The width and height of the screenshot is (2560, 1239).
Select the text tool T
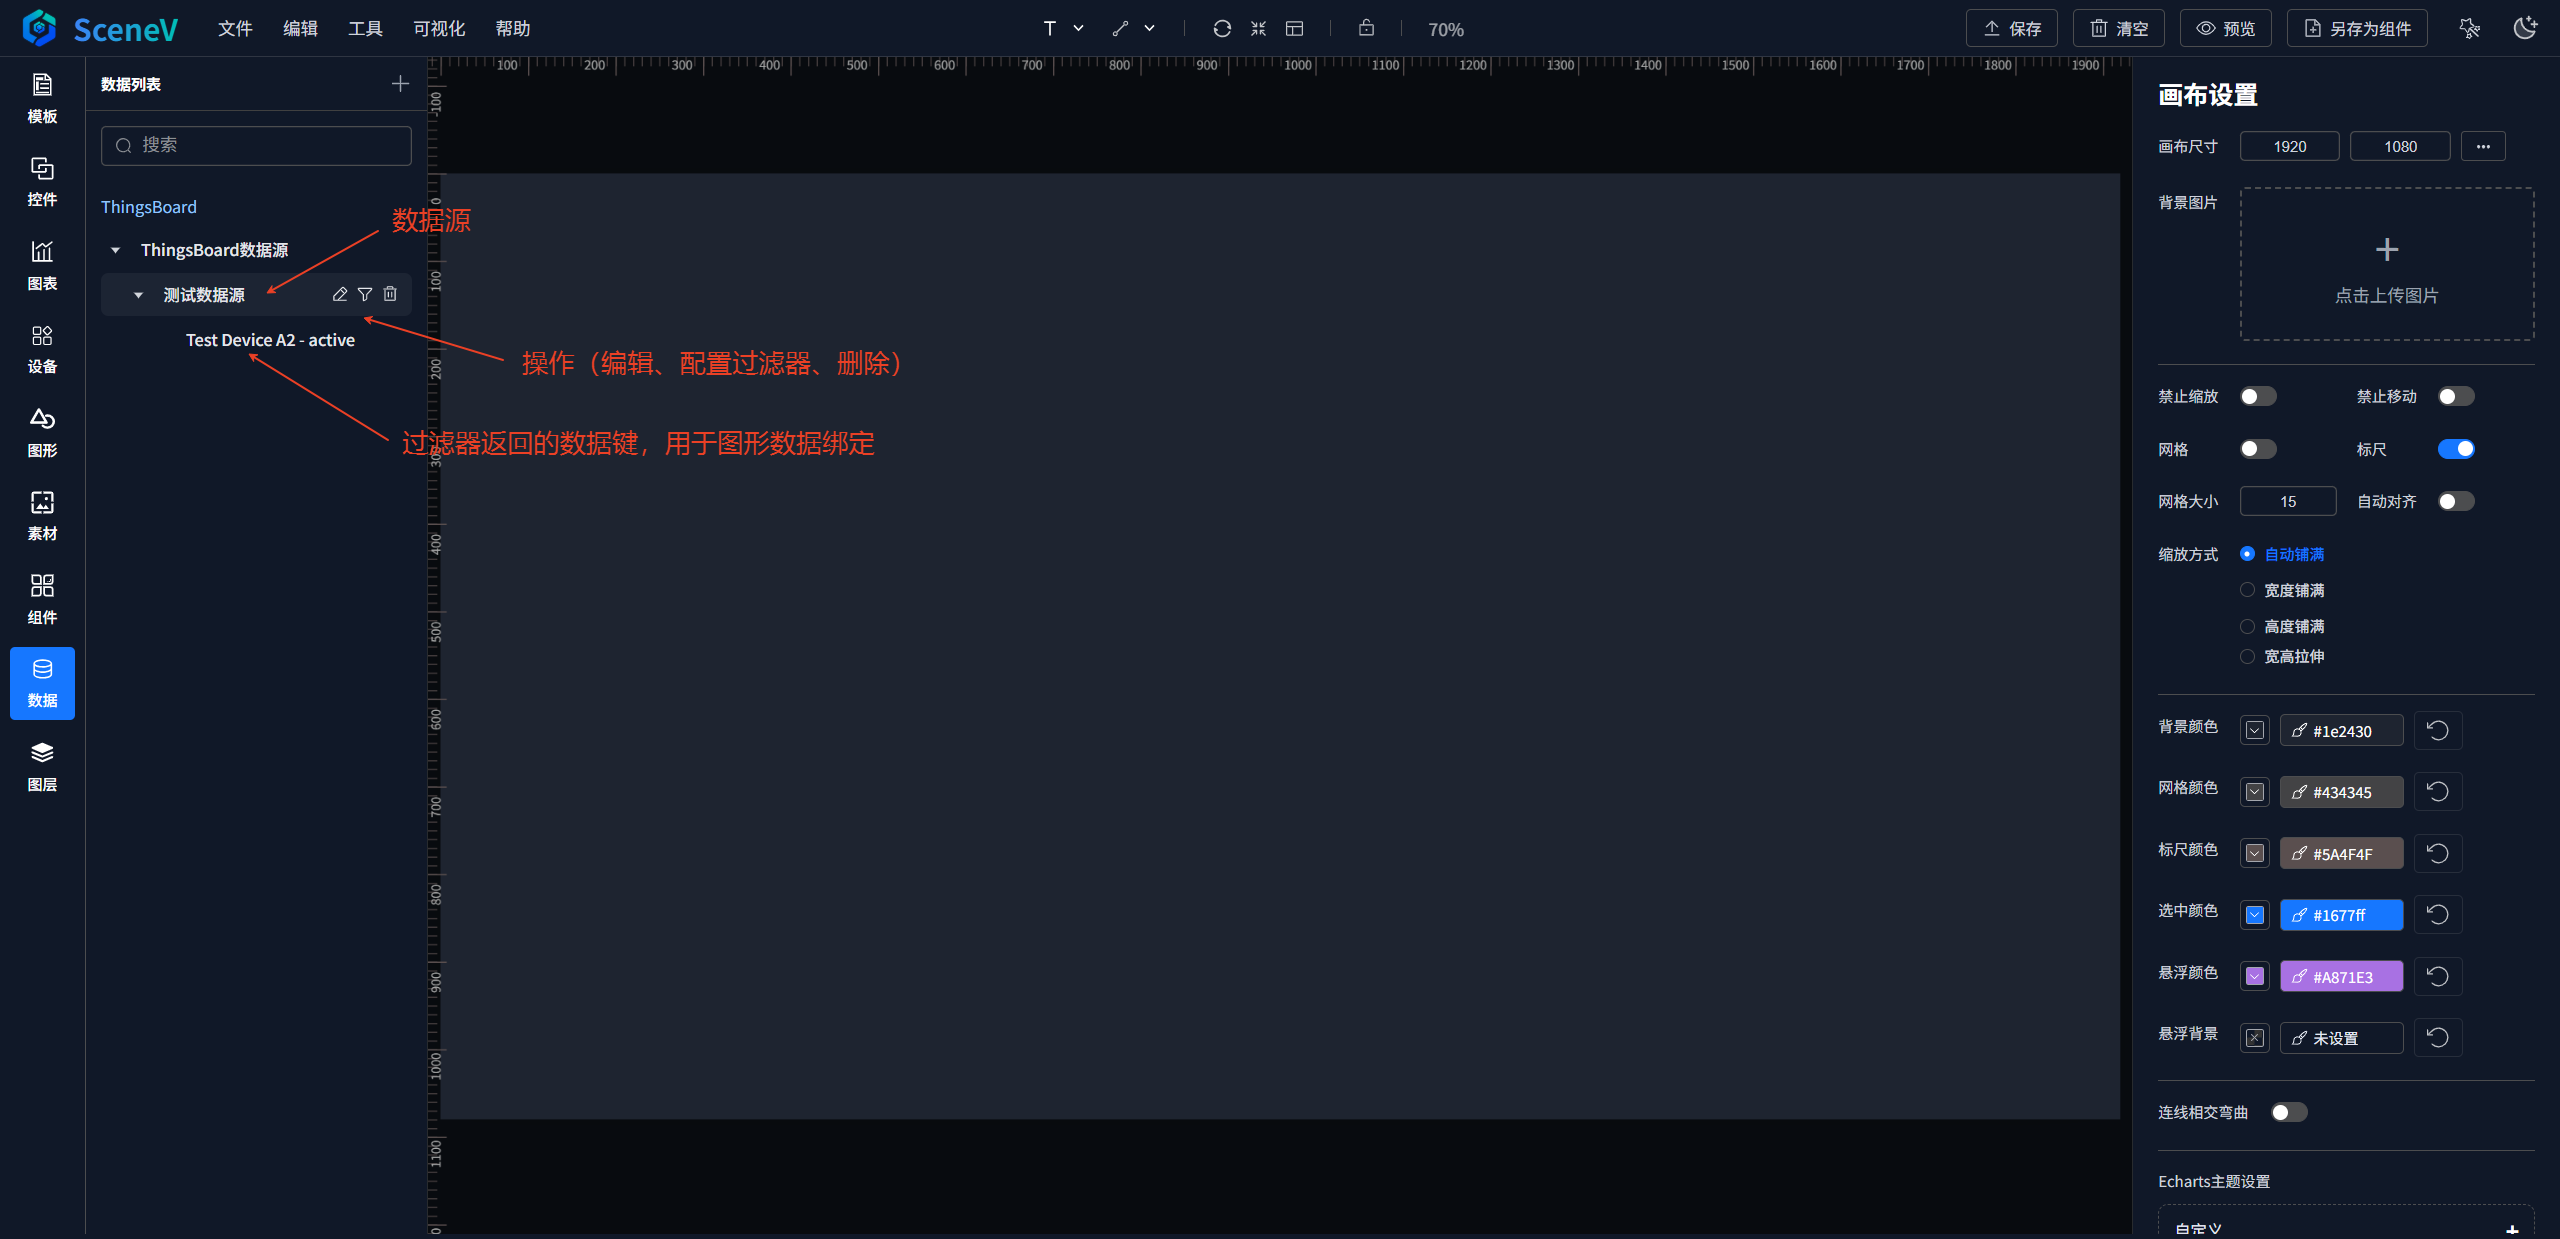pyautogui.click(x=1049, y=28)
